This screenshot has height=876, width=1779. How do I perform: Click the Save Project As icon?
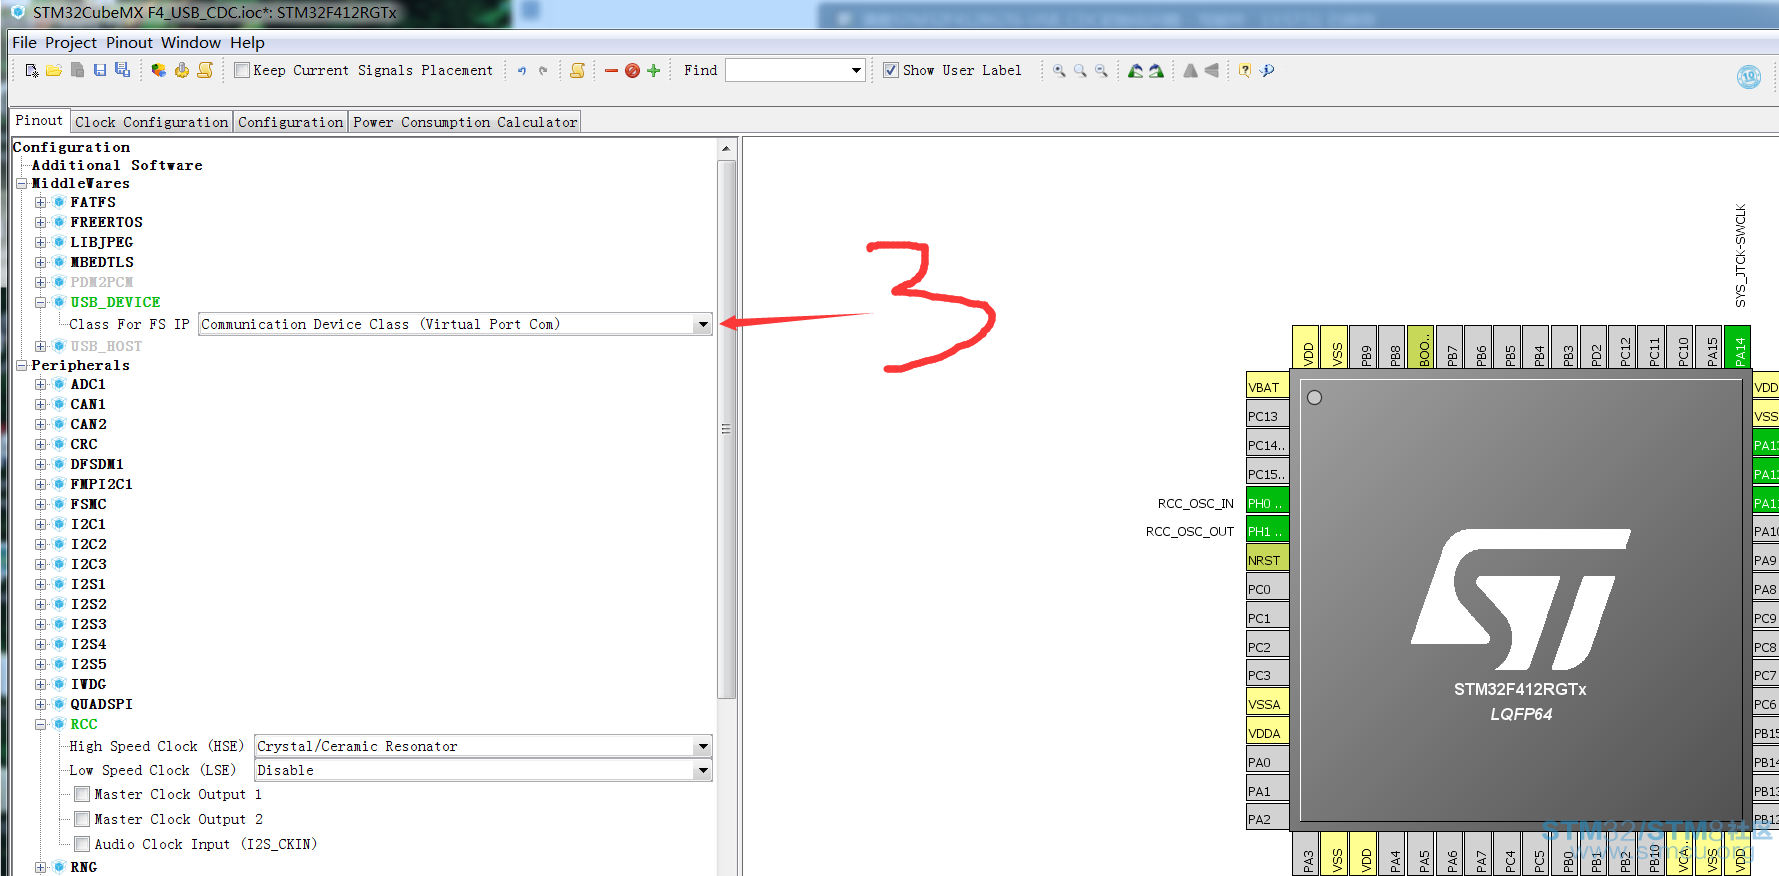[x=122, y=70]
